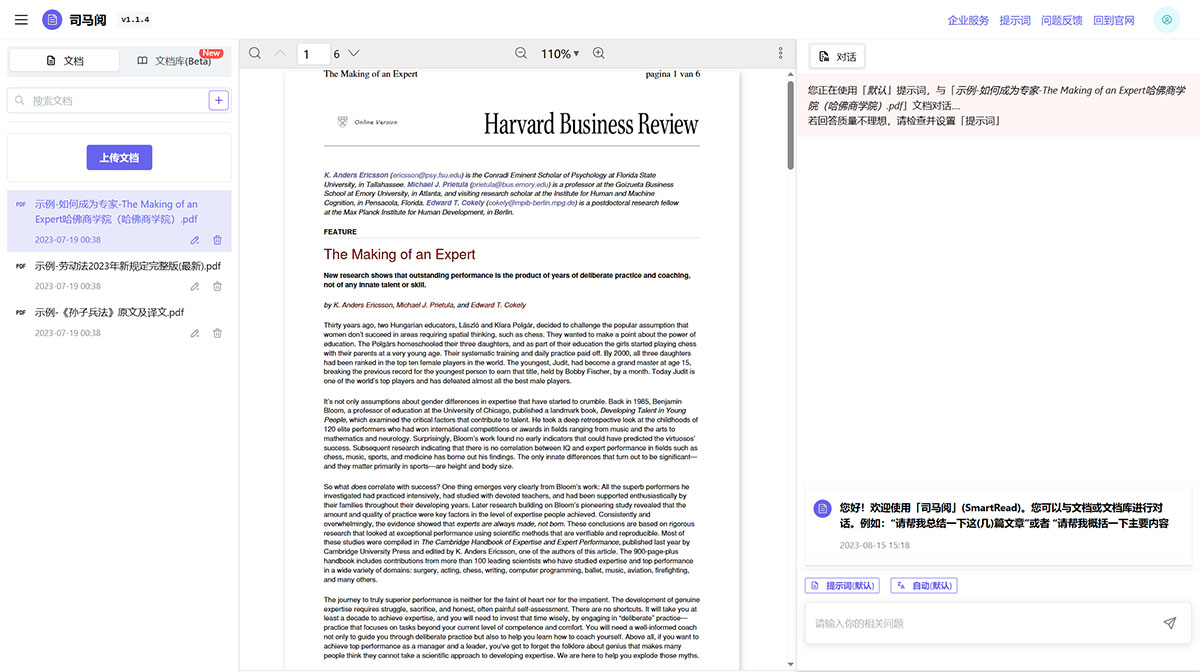
Task: Click the up chevron for the previous page
Action: 281,53
